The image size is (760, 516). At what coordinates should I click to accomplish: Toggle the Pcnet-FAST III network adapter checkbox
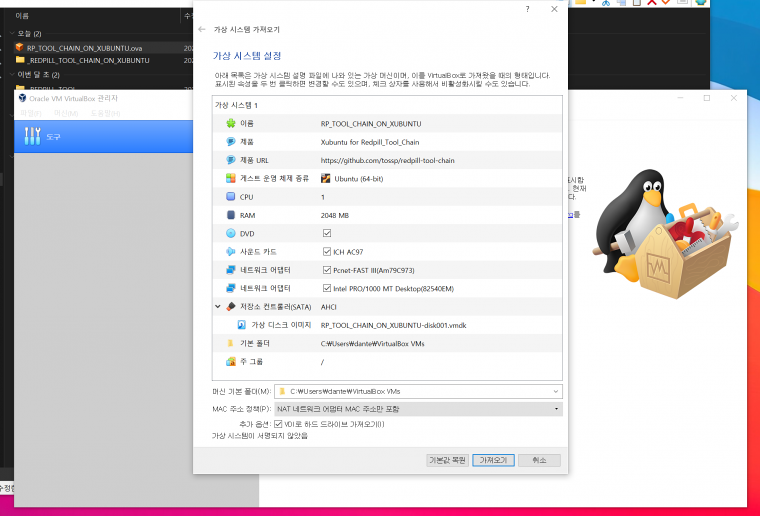[327, 270]
